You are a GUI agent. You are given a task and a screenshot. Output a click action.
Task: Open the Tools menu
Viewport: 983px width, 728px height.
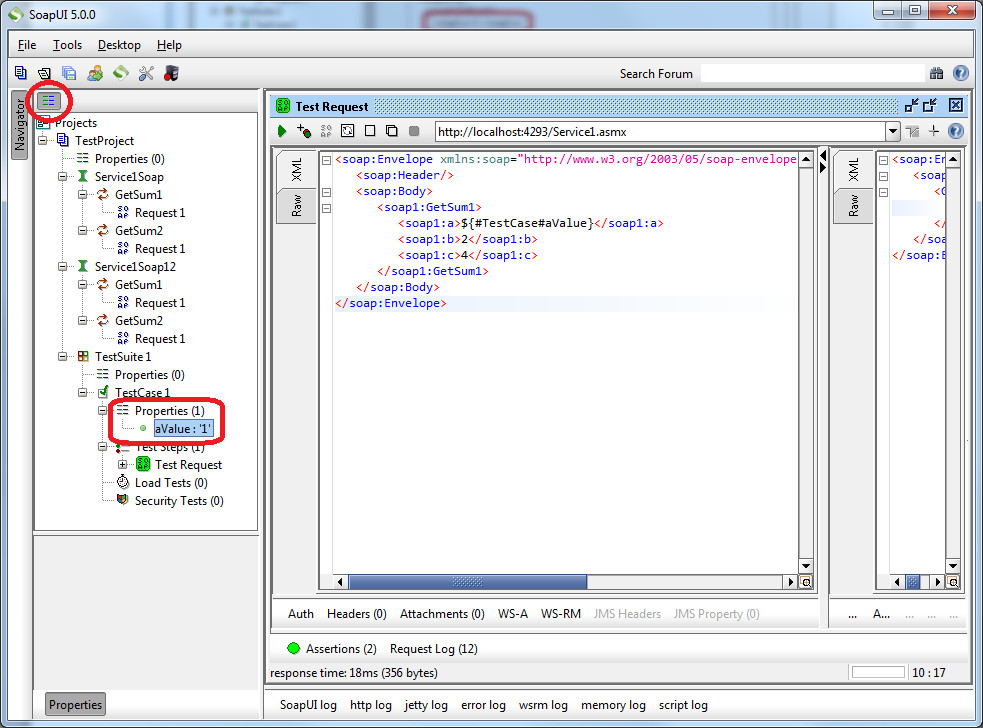click(x=67, y=45)
